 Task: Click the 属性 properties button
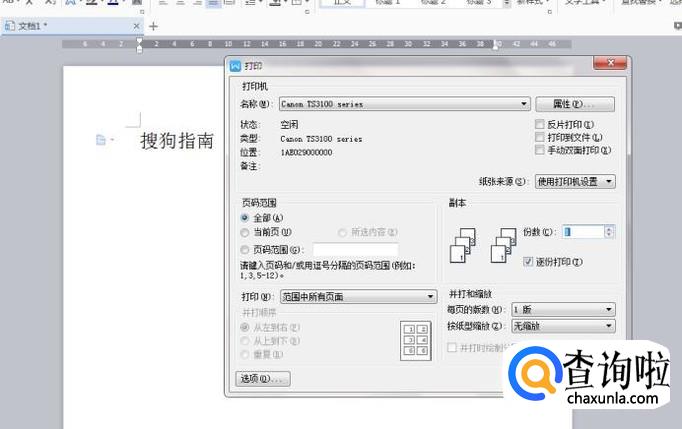tap(575, 104)
